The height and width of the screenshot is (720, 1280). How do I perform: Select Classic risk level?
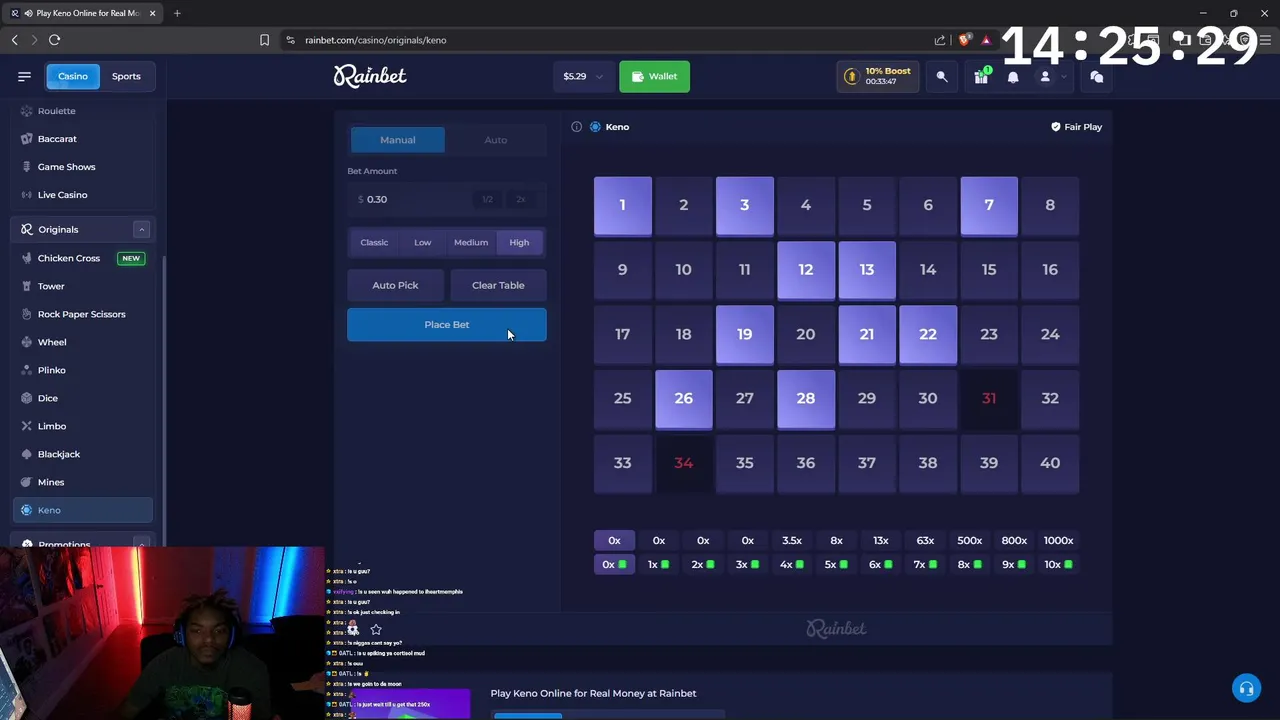tap(374, 242)
